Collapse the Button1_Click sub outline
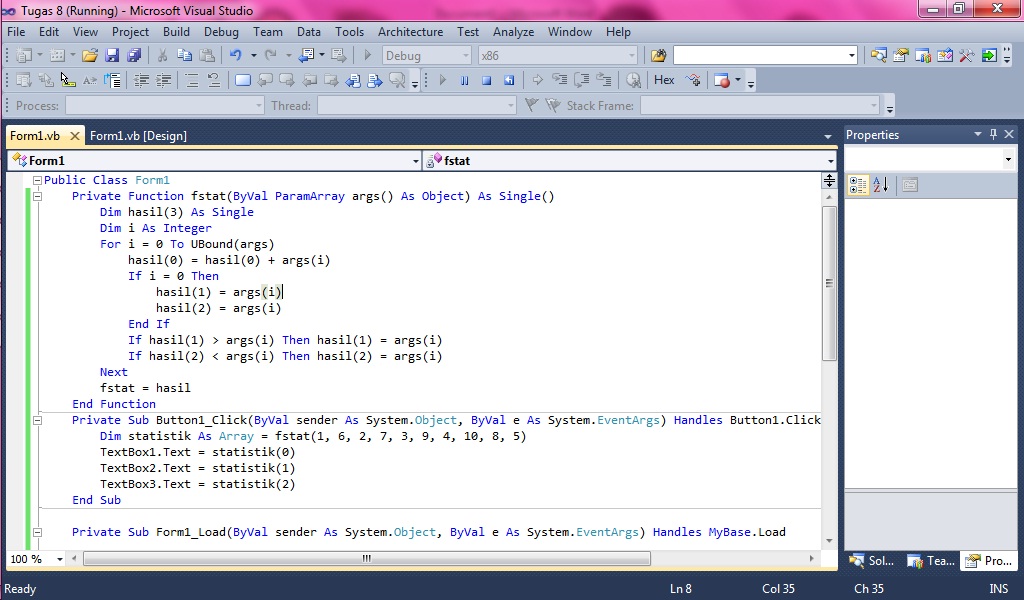1024x600 pixels. 37,420
